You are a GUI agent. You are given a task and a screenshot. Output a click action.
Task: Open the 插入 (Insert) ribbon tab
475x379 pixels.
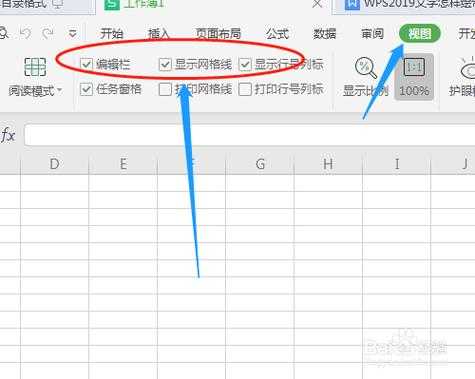click(x=159, y=34)
